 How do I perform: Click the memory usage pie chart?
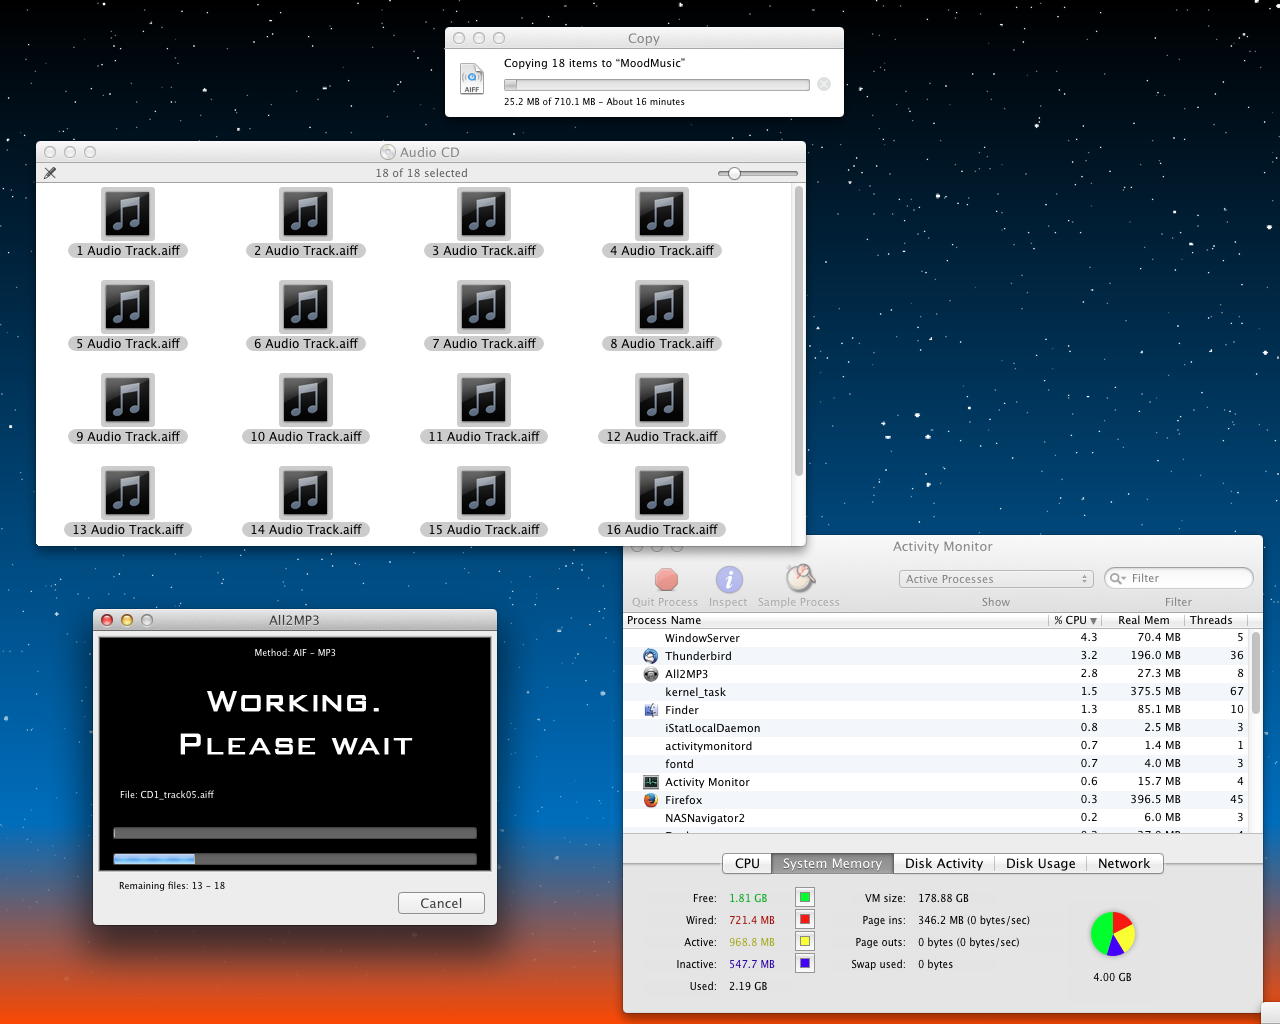(x=1112, y=934)
